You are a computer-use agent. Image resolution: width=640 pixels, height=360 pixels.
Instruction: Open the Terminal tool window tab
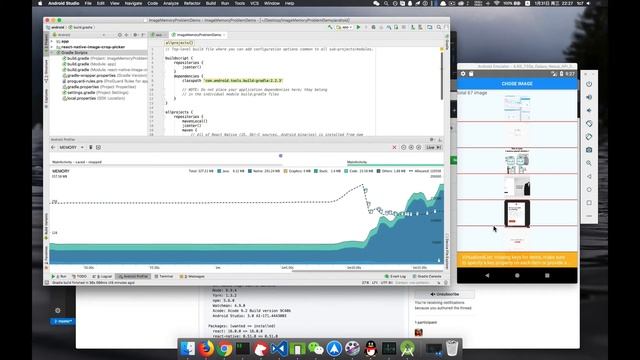[x=164, y=276]
